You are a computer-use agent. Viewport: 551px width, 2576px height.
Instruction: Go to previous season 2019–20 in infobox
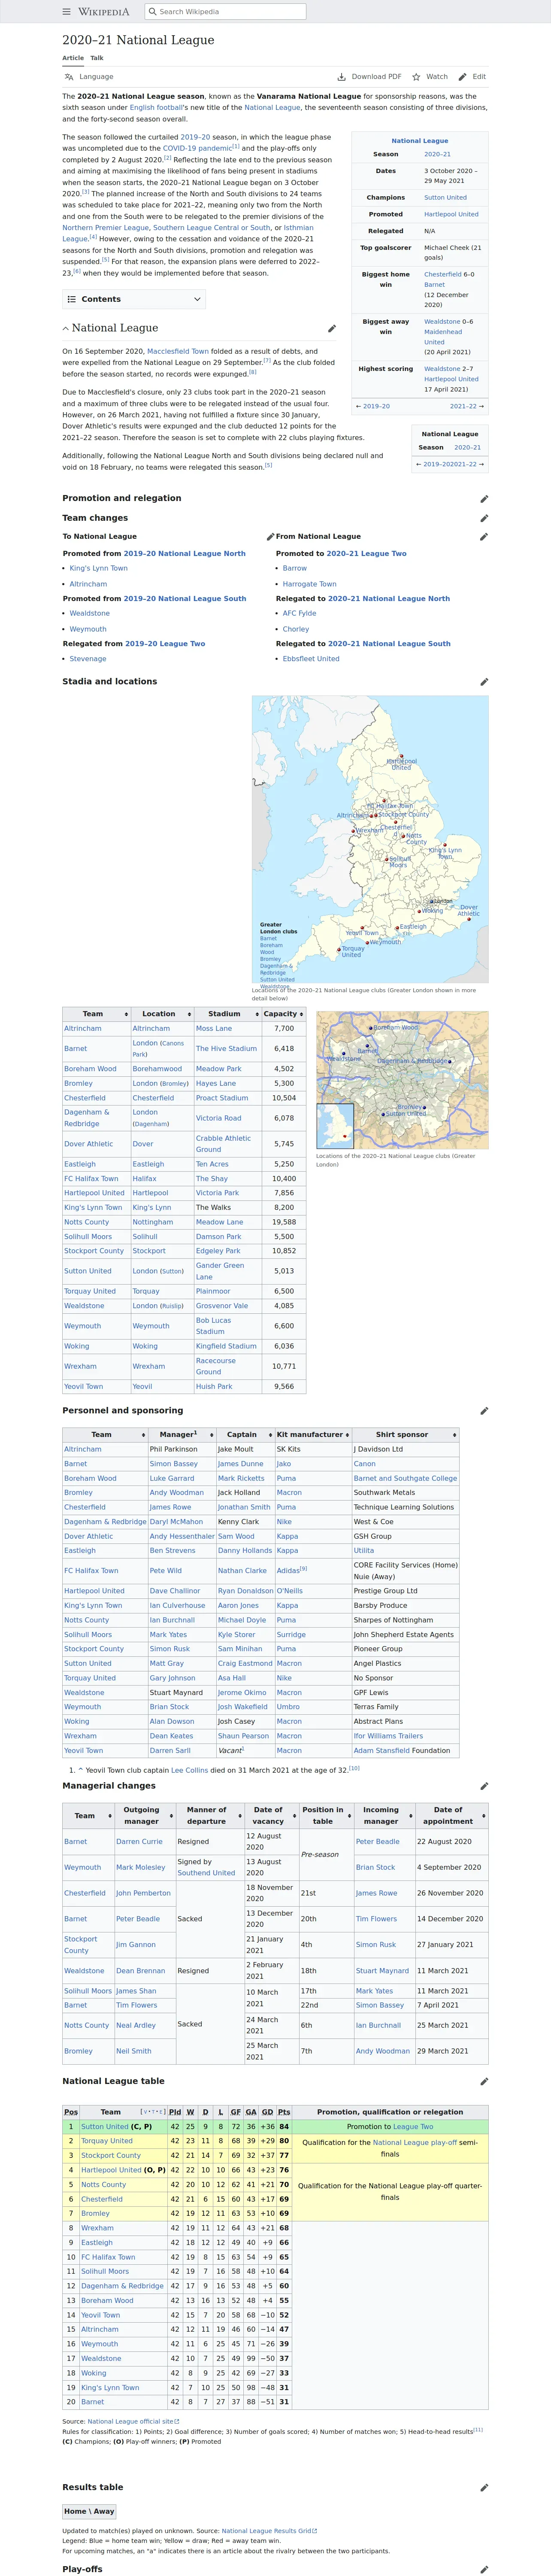point(376,406)
